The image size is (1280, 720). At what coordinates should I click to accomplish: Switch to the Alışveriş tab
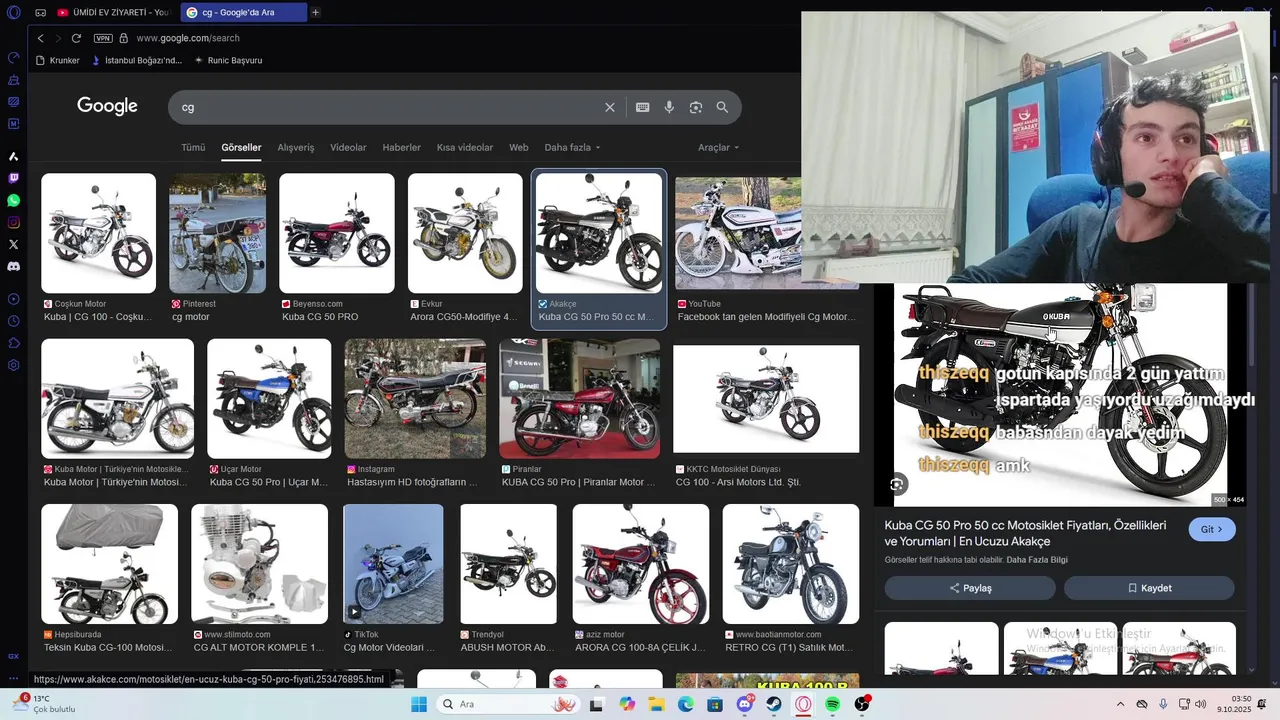[296, 148]
